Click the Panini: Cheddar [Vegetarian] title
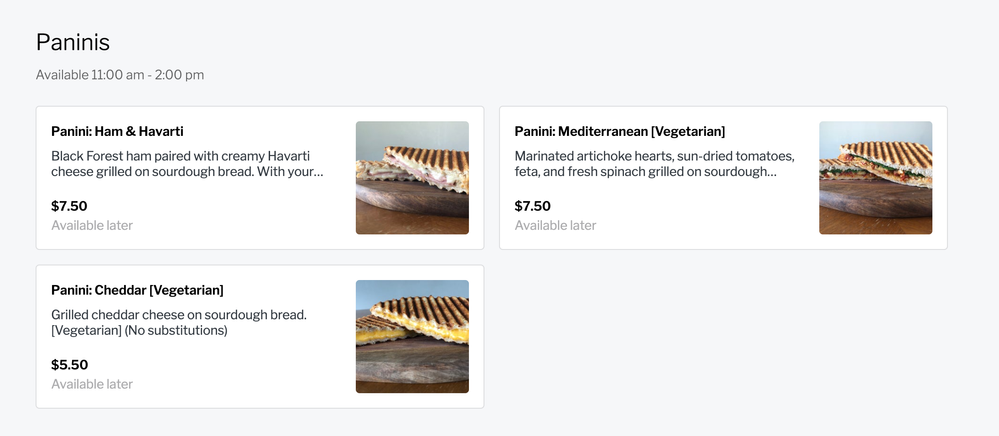This screenshot has height=436, width=999. point(137,290)
